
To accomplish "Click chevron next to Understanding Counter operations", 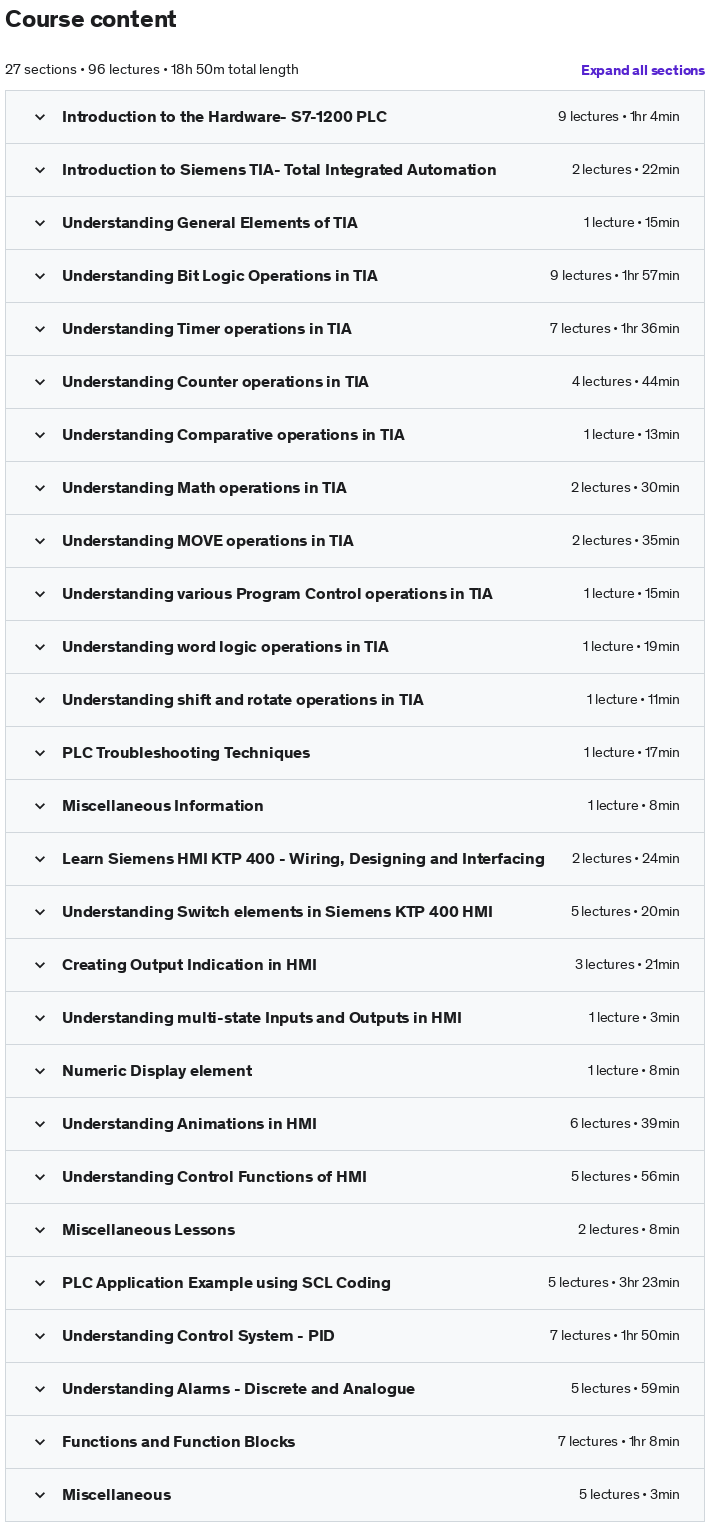I will tap(40, 382).
